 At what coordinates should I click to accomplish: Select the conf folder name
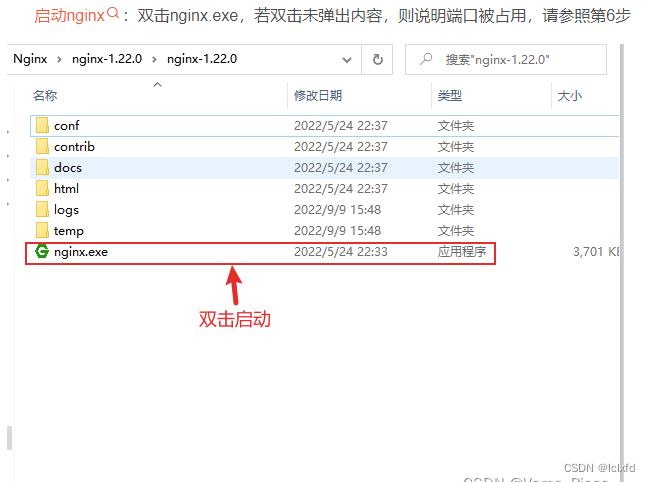(x=66, y=126)
